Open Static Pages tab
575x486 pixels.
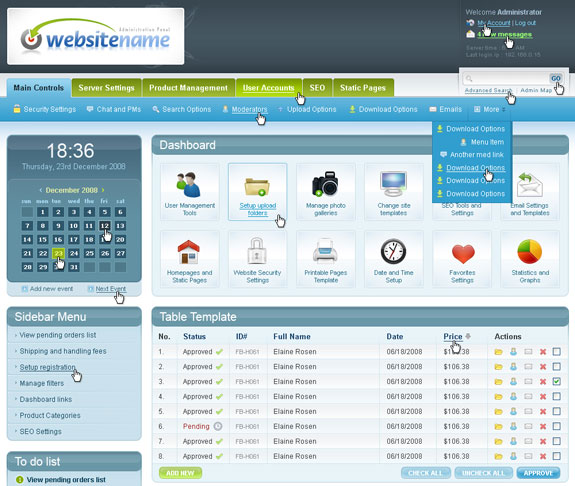pos(363,88)
